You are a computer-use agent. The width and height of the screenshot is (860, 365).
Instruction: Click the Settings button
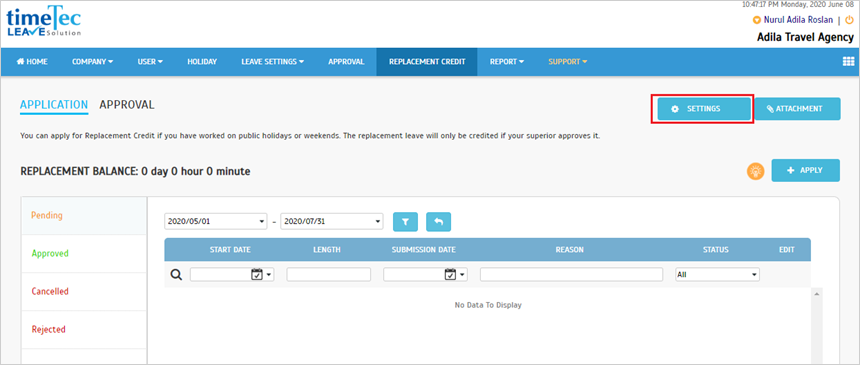(x=704, y=109)
